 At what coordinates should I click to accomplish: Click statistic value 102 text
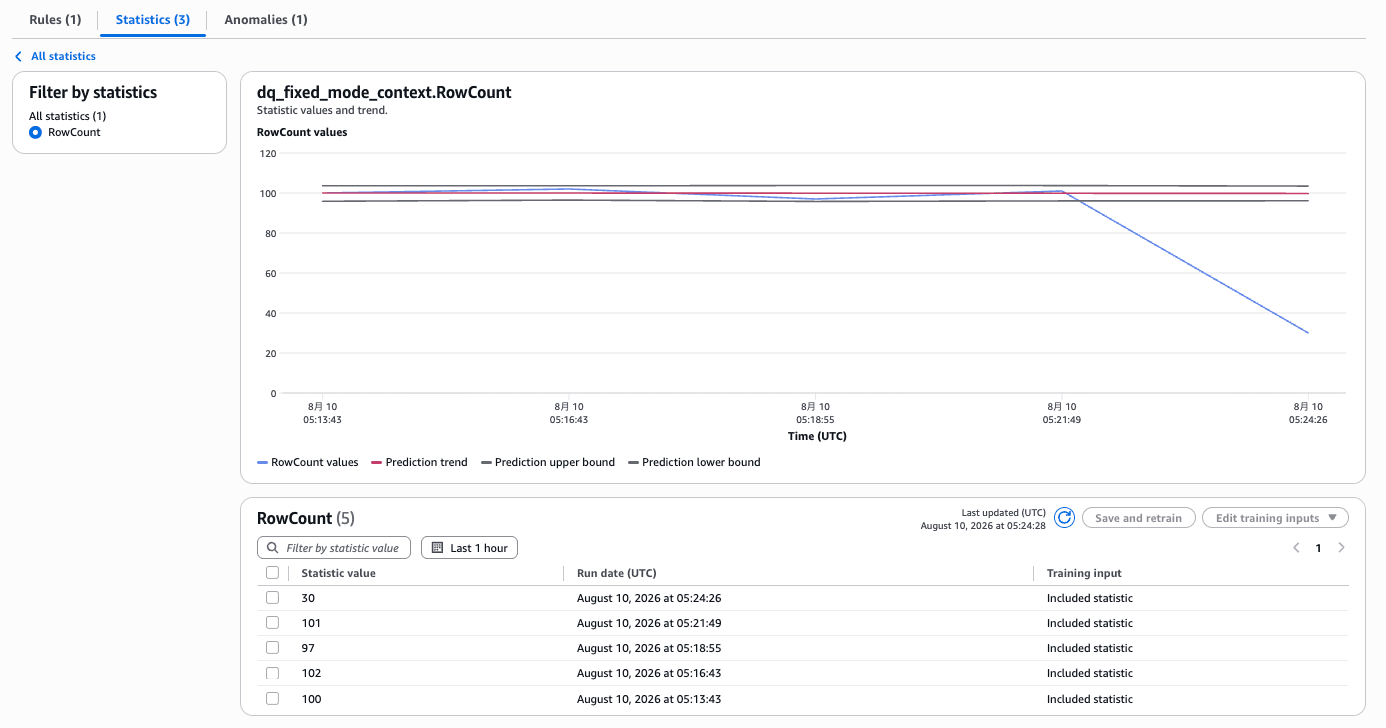pos(311,673)
